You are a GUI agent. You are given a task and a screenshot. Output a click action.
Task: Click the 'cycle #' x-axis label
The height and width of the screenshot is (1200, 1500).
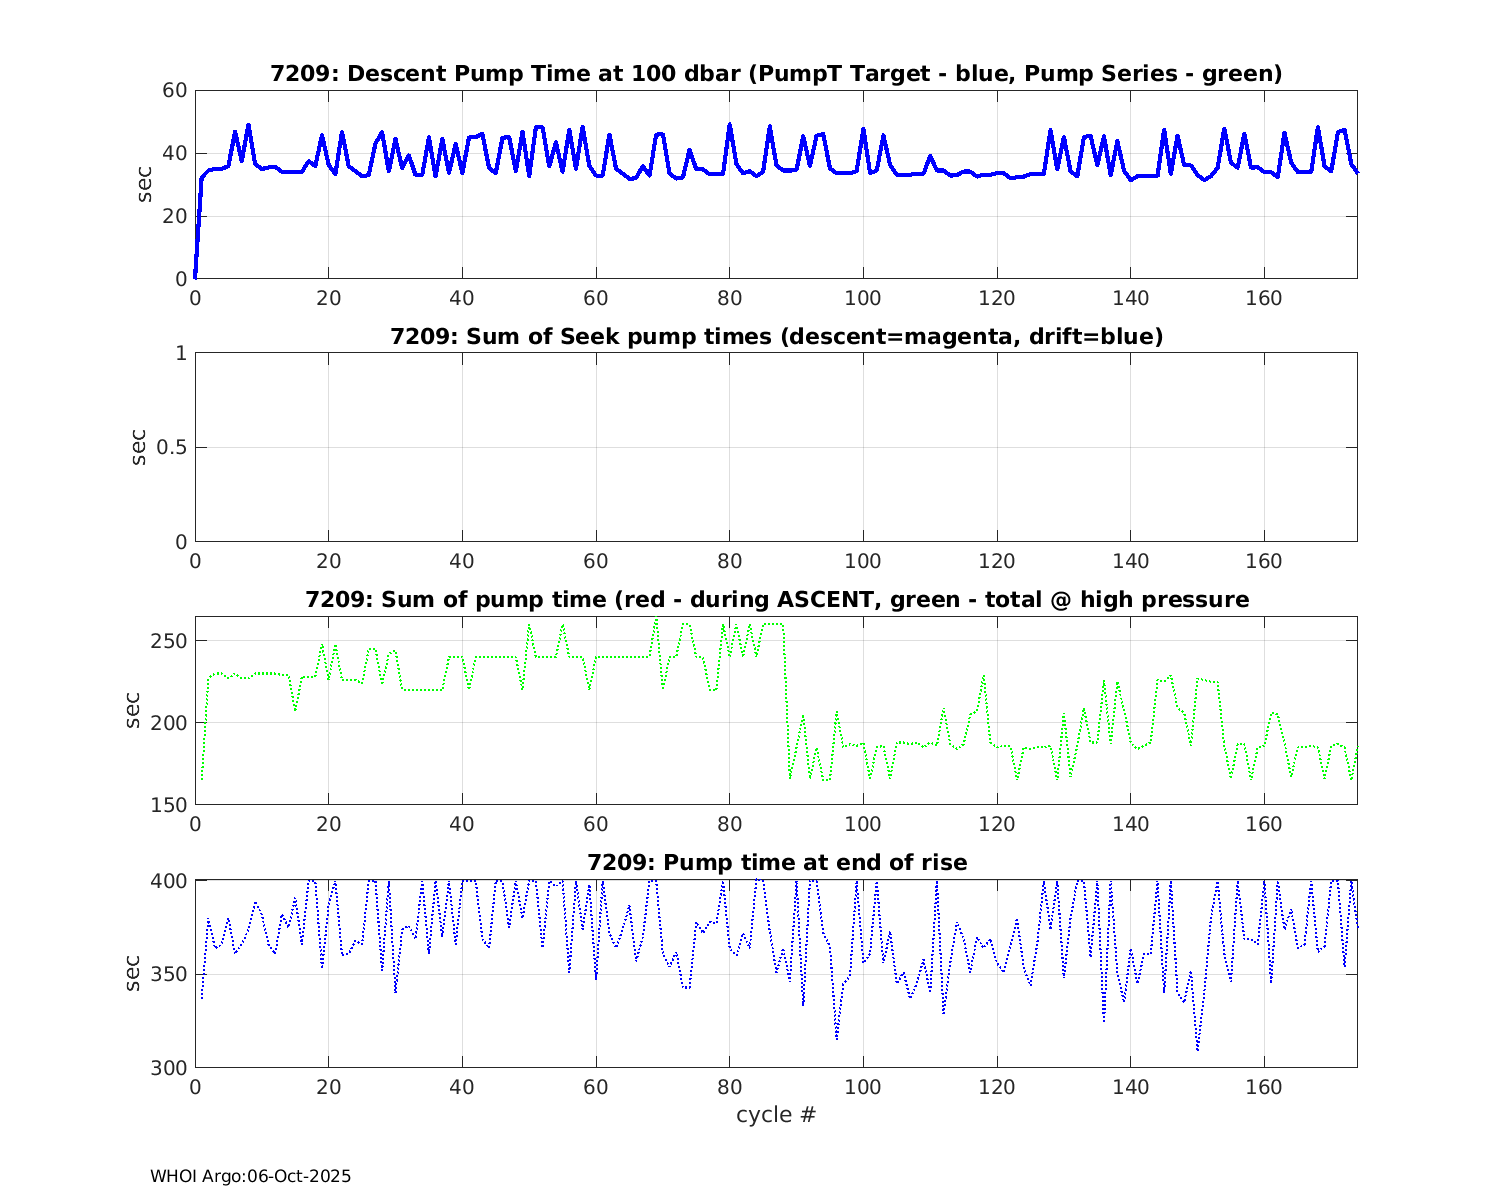tap(776, 1115)
